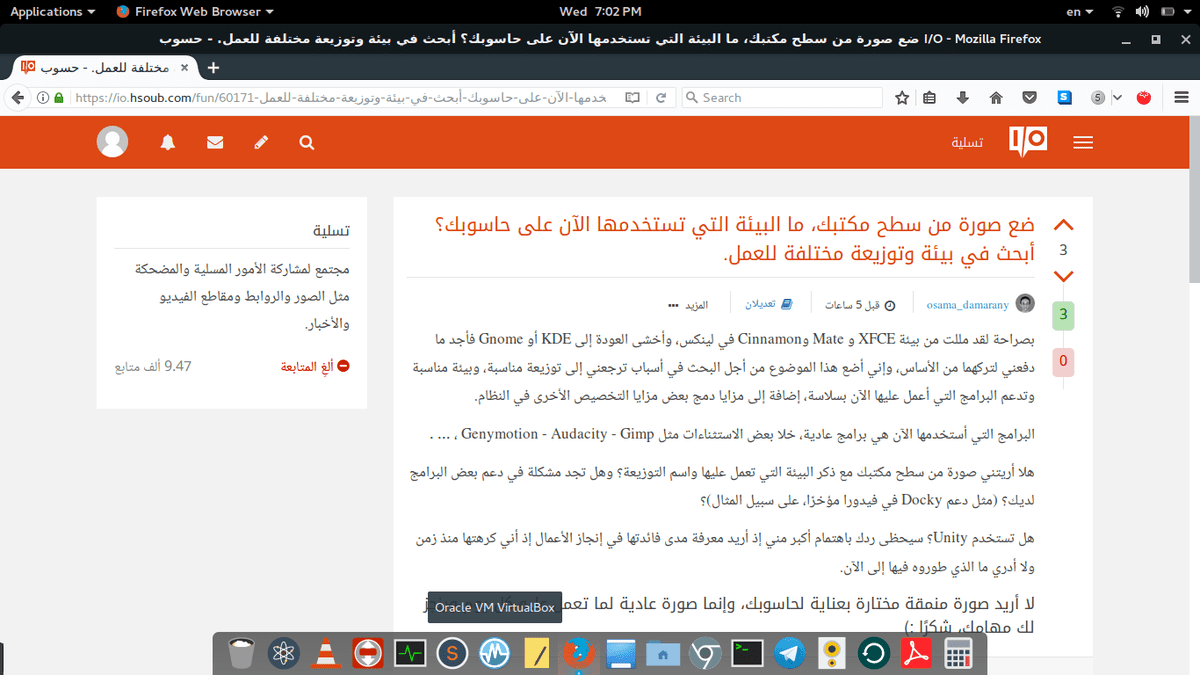Open Telegram from the dock
The width and height of the screenshot is (1200, 675).
click(789, 653)
